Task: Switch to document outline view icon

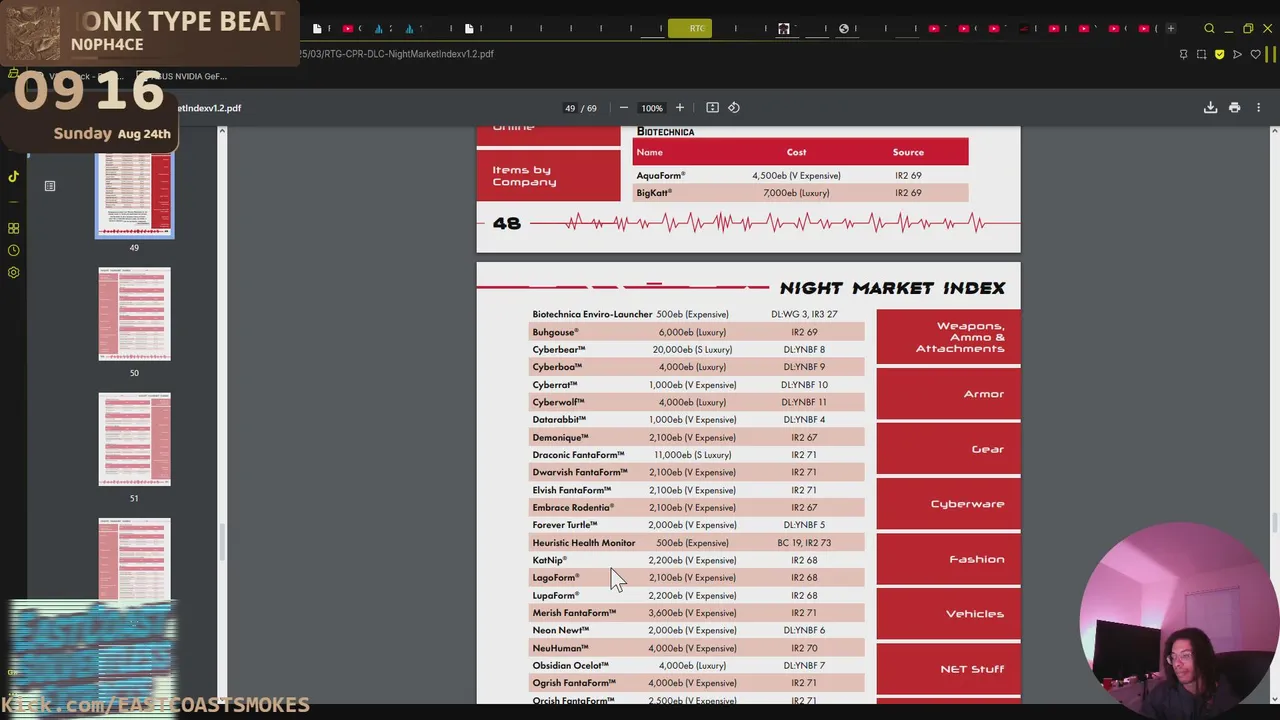Action: (x=50, y=186)
